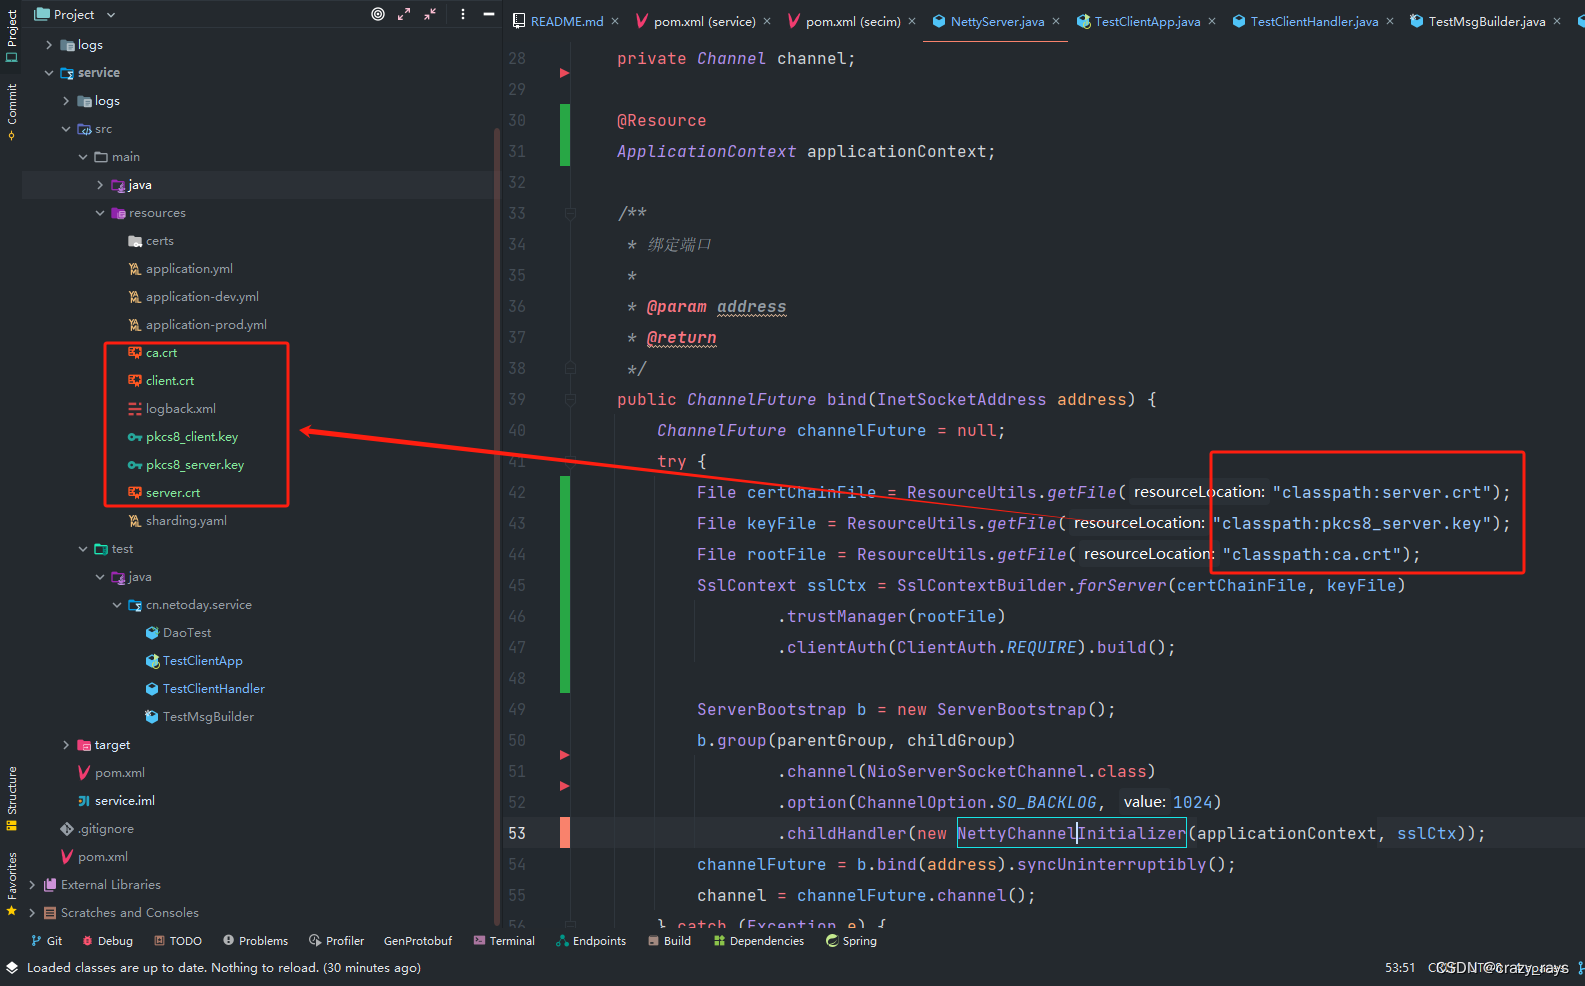Hide the Project panel with minimize icon
The width and height of the screenshot is (1585, 986).
(x=489, y=14)
